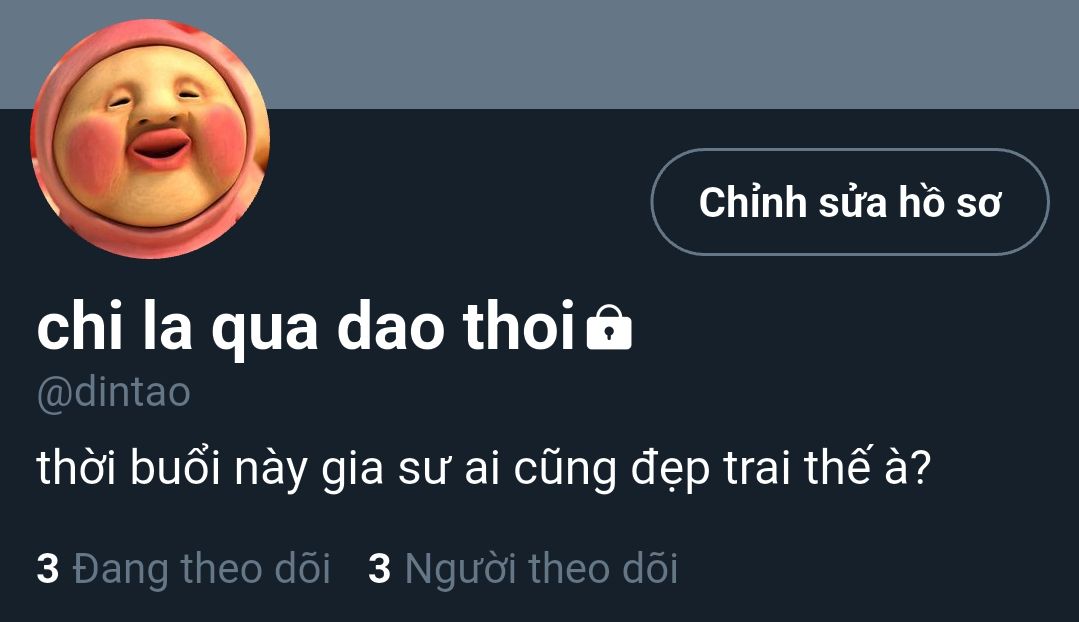Click the word 'thời buổi' starting the bio
Screen dimensions: 1079x622
click(x=129, y=469)
